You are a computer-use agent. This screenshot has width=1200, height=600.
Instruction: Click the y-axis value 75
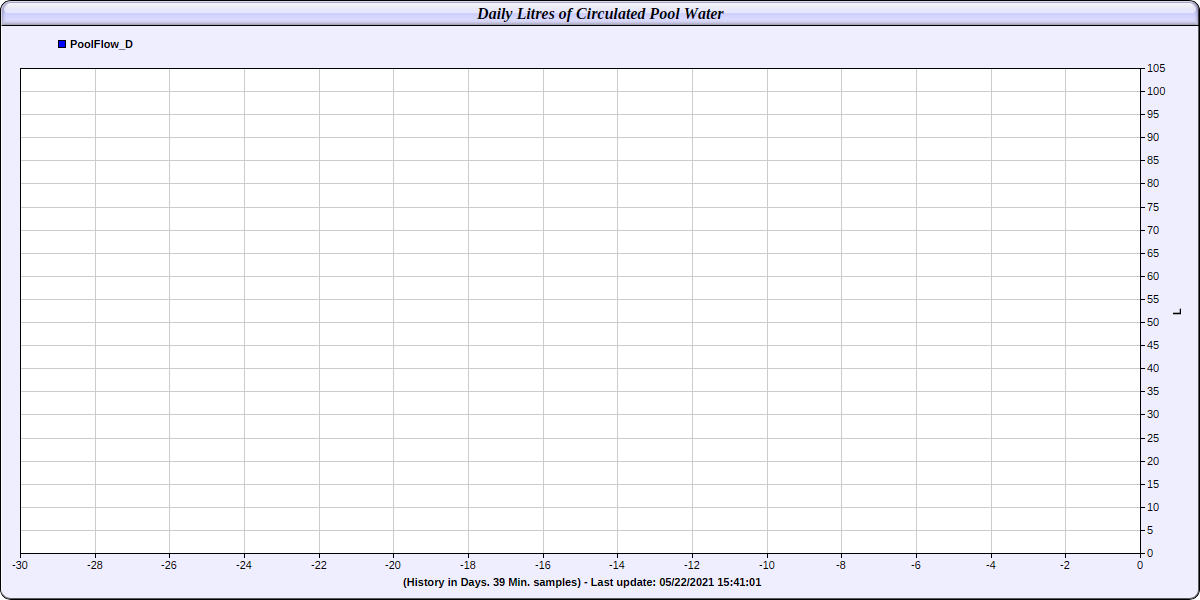tap(1153, 207)
